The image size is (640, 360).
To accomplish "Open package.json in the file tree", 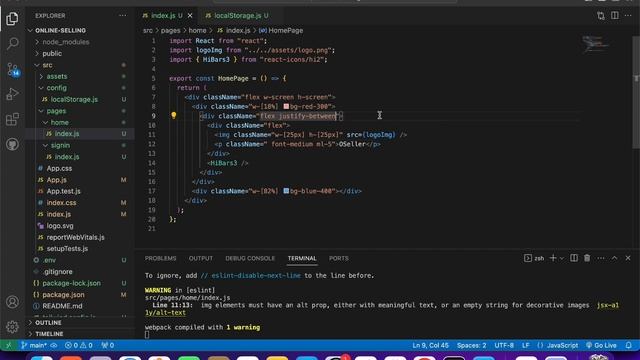I will [x=63, y=295].
